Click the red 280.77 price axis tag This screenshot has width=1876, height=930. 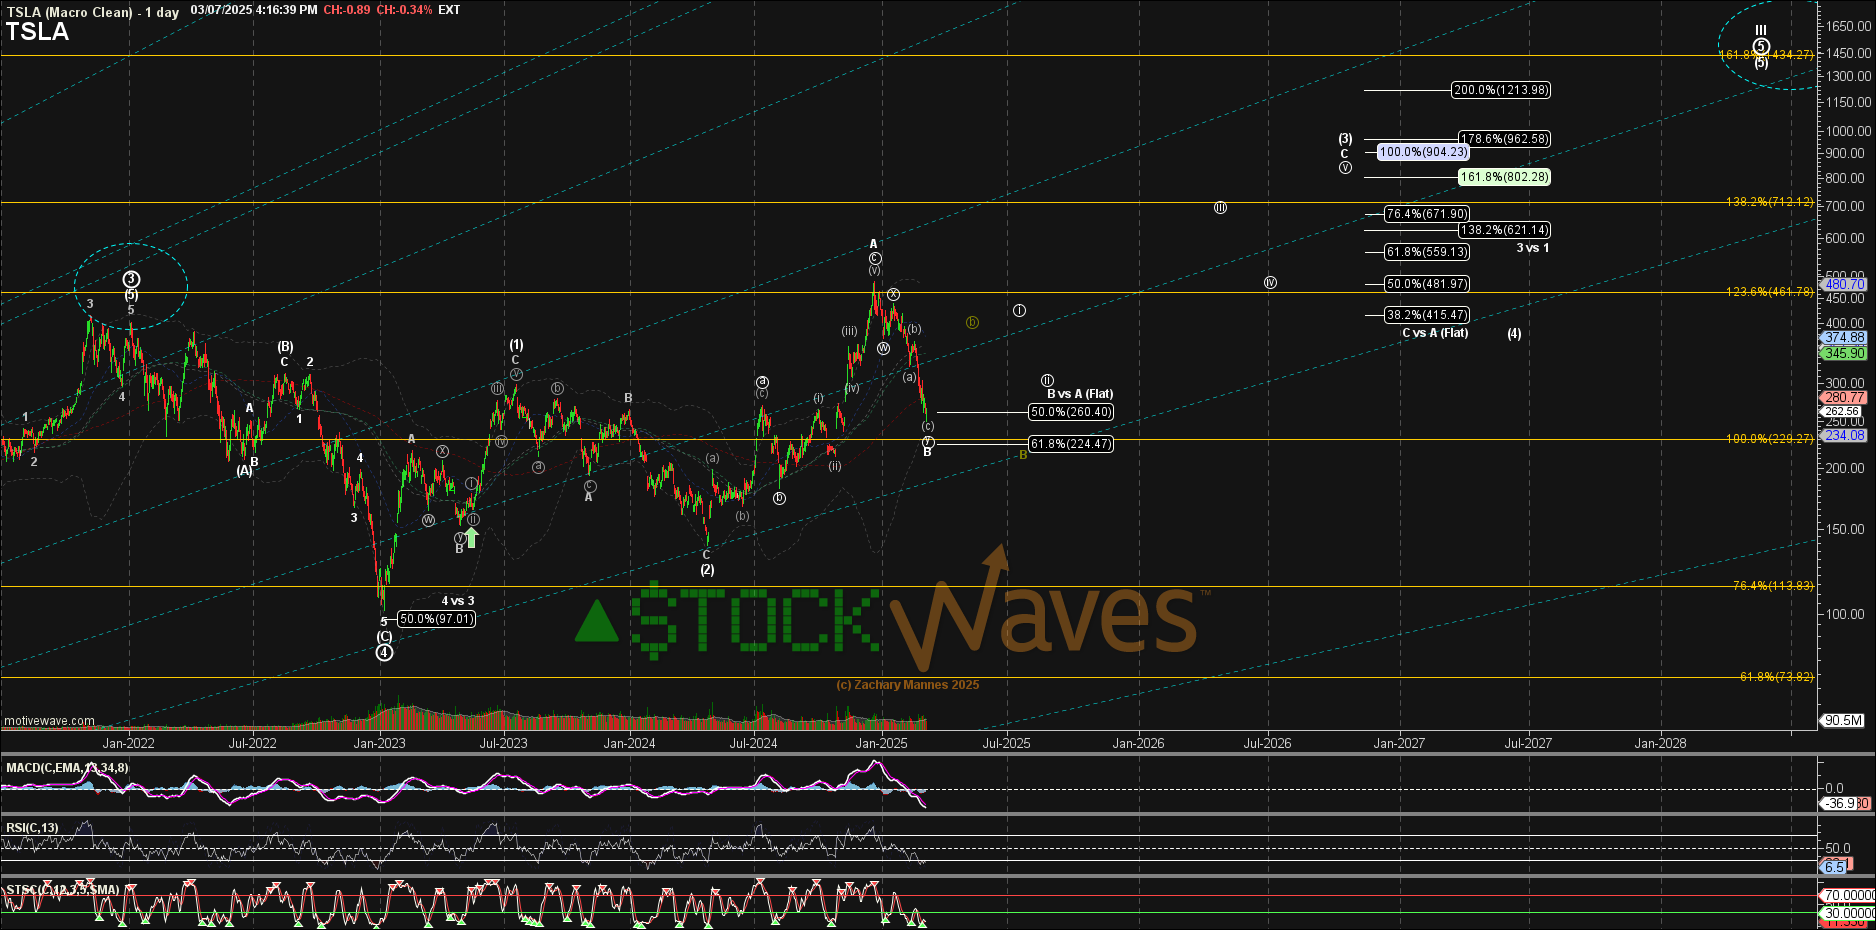(1844, 397)
